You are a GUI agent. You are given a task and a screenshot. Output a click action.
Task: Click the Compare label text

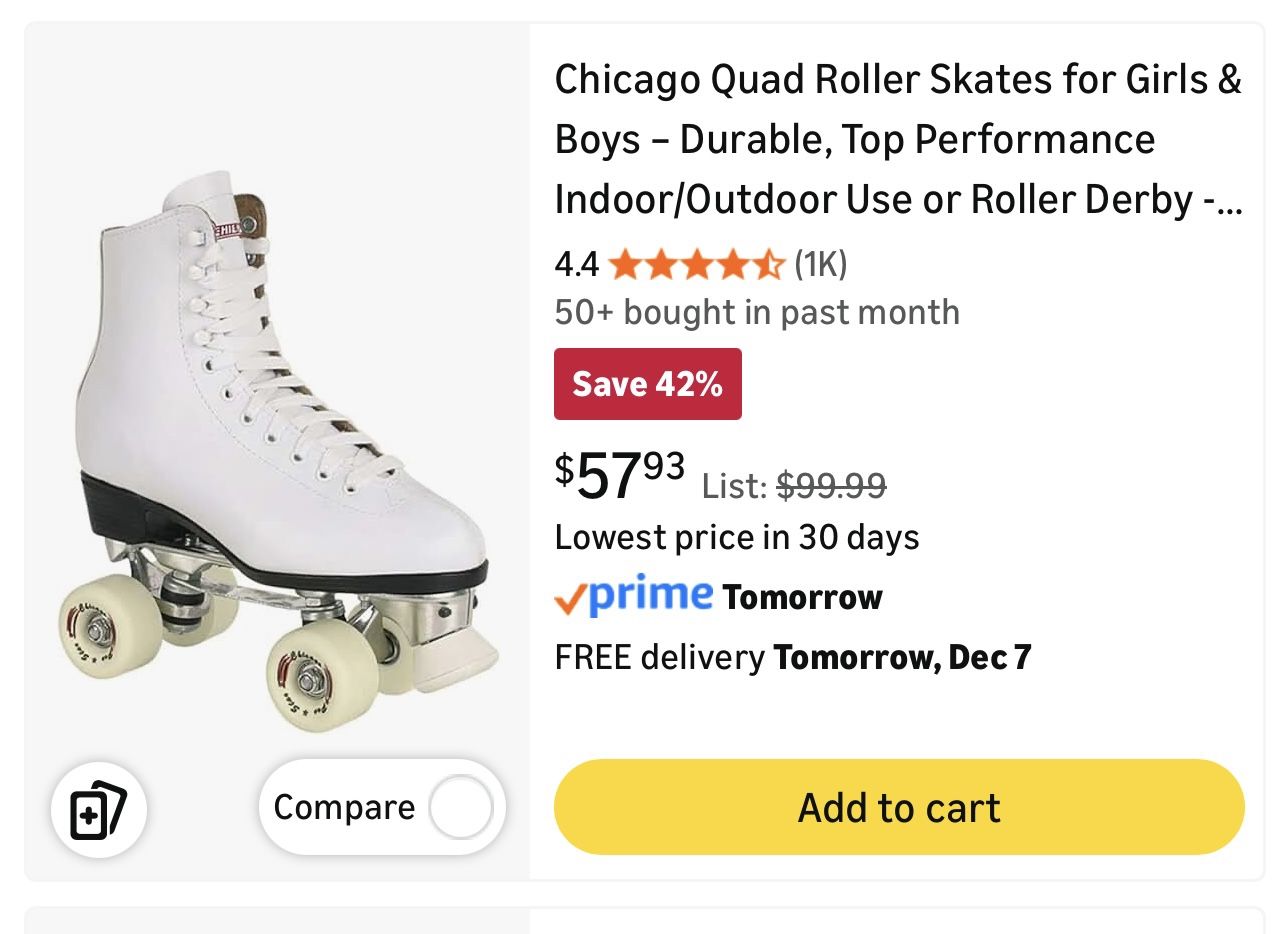(343, 808)
